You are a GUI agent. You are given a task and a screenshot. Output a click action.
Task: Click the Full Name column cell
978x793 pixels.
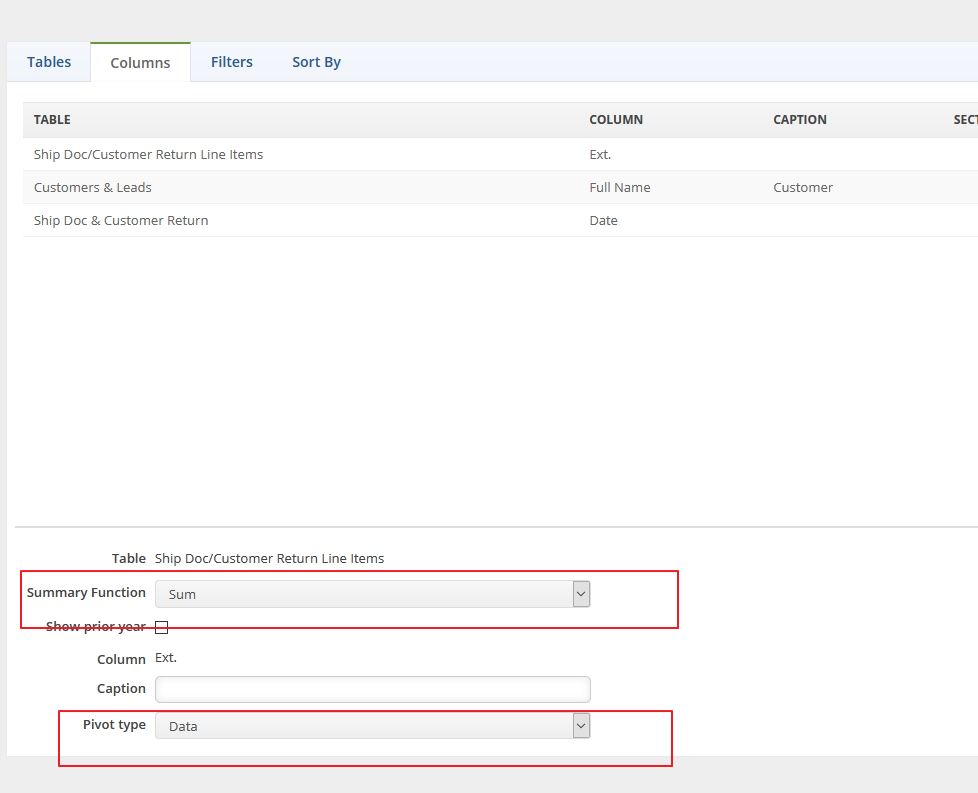coord(620,188)
